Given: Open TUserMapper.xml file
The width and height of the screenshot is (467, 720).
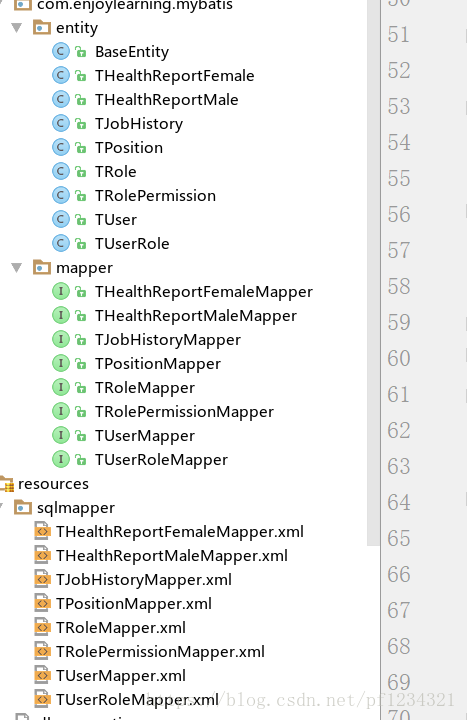Looking at the screenshot, I should (x=121, y=675).
